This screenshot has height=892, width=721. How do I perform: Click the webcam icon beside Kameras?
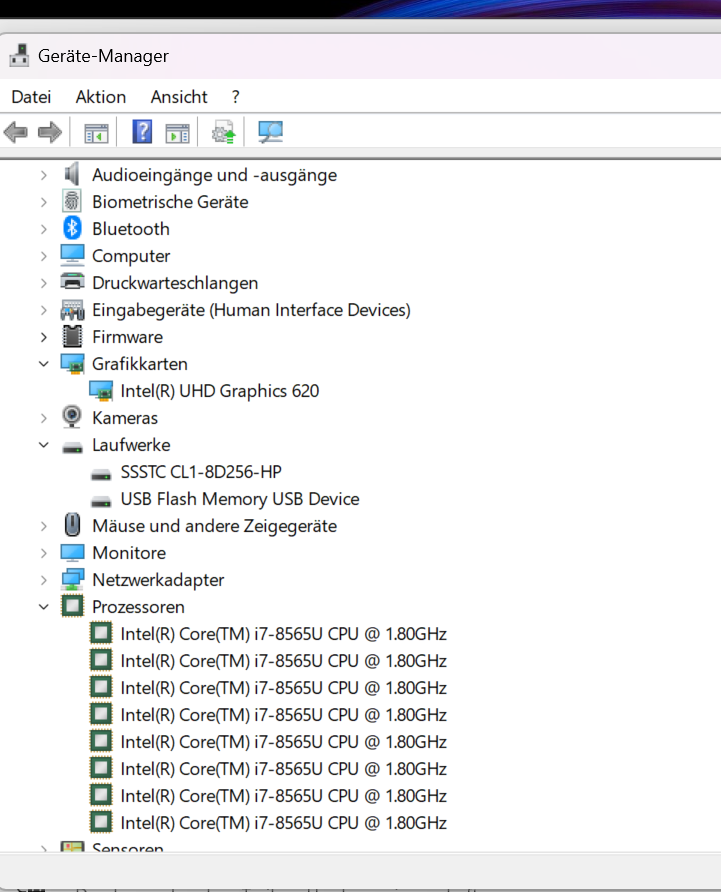72,417
